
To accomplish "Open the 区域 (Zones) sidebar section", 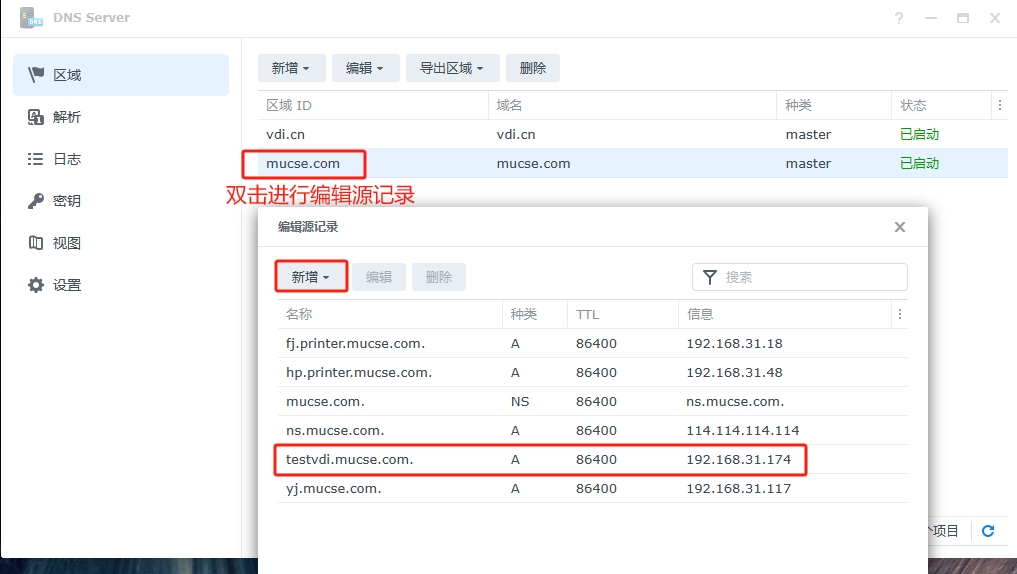I will [x=120, y=75].
